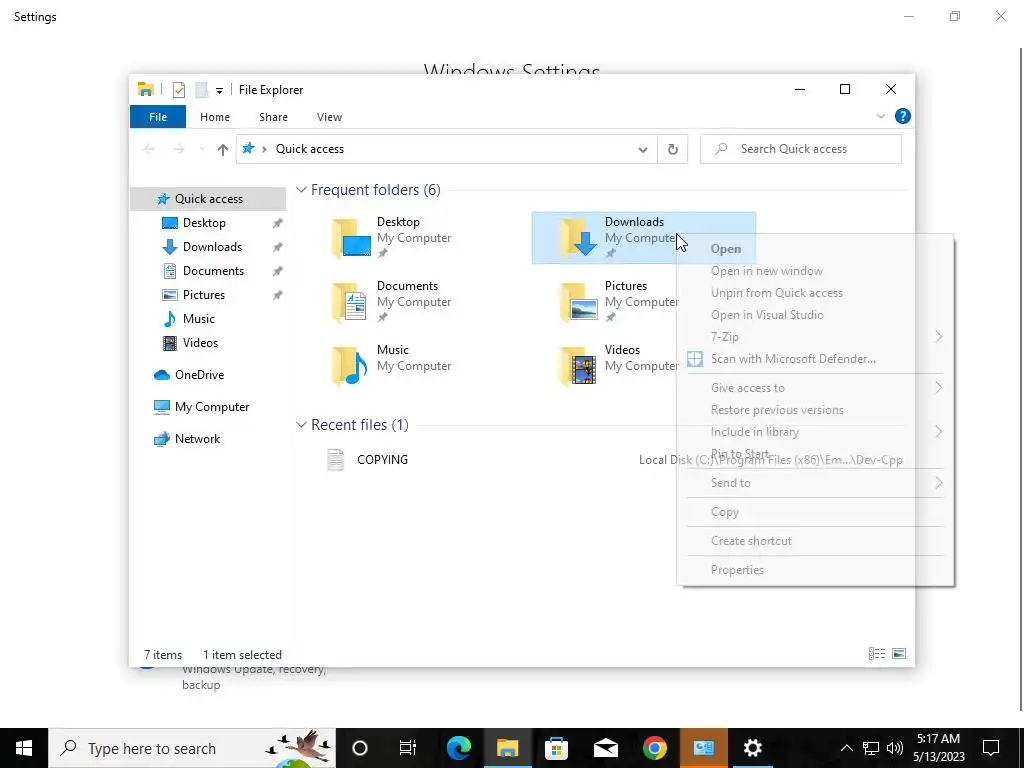Select the Documents folder icon in Frequent folders

[x=351, y=302]
